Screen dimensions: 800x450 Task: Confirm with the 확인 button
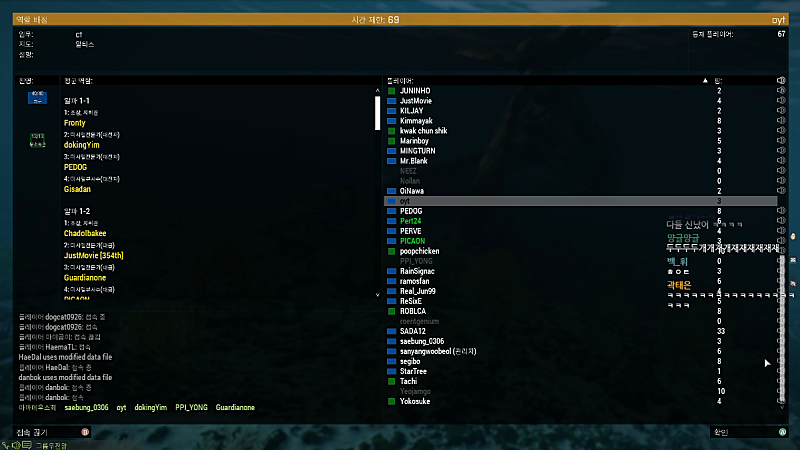click(749, 432)
